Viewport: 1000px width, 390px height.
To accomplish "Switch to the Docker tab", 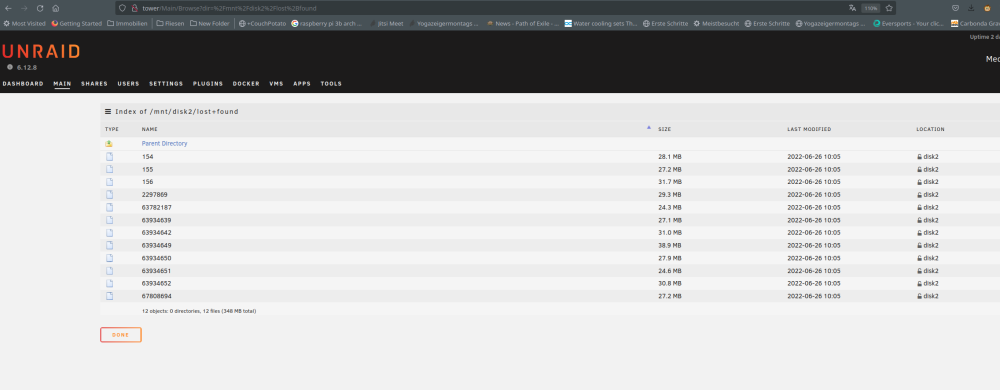I will [x=246, y=83].
